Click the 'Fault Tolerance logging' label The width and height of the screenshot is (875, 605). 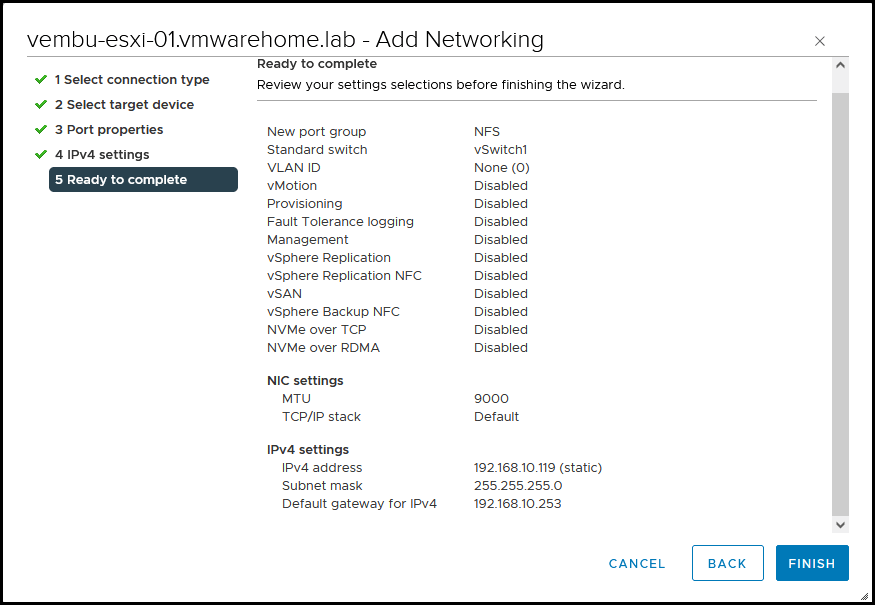[x=340, y=222]
